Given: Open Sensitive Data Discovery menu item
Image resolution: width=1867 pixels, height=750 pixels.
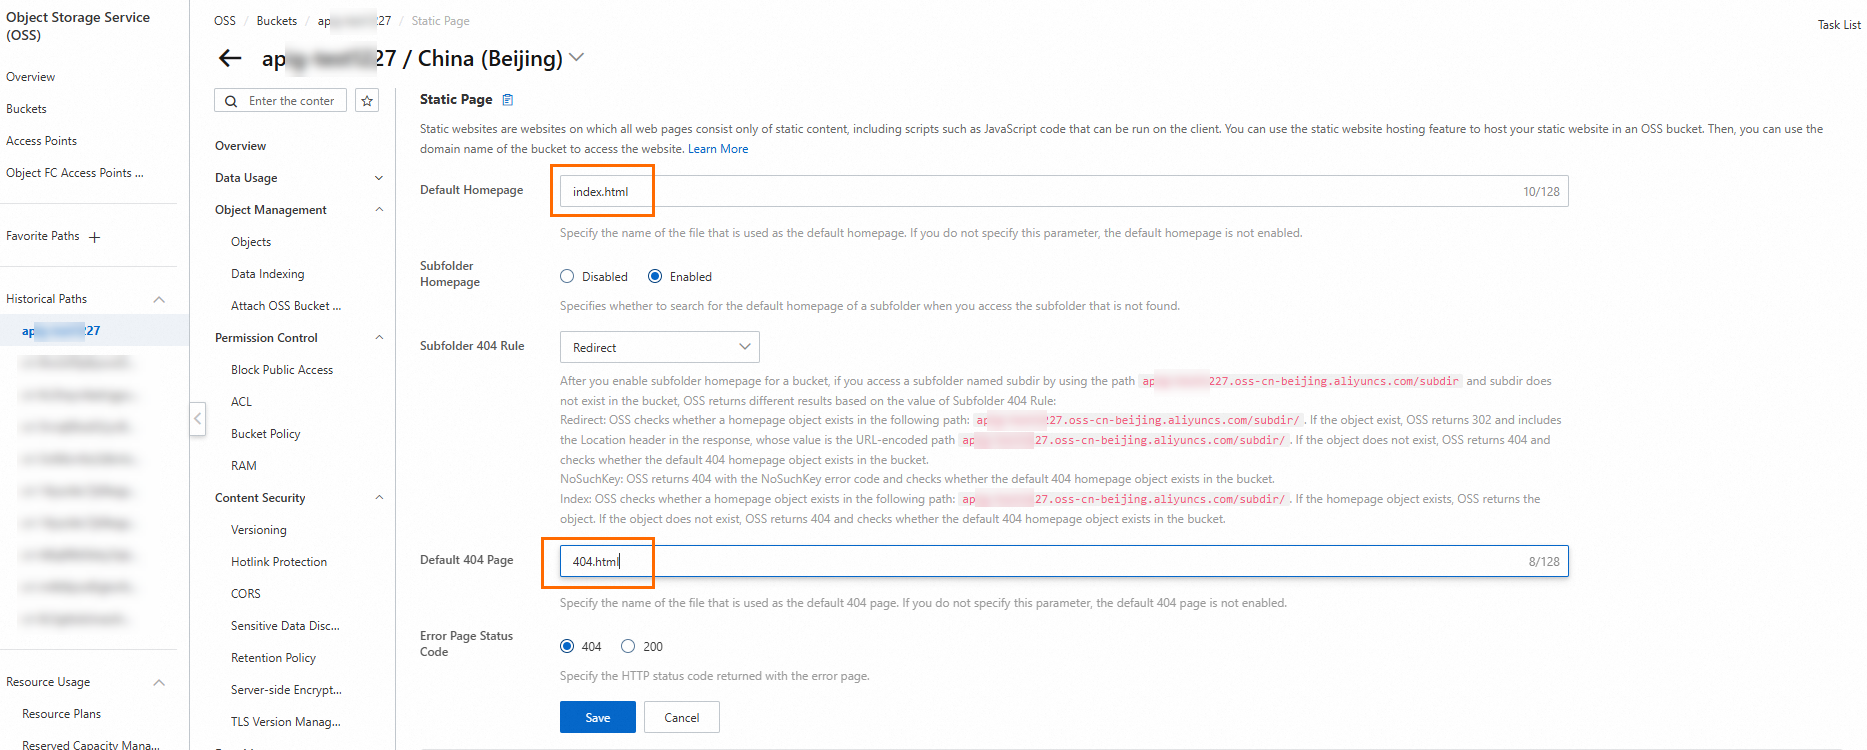Looking at the screenshot, I should click(285, 626).
